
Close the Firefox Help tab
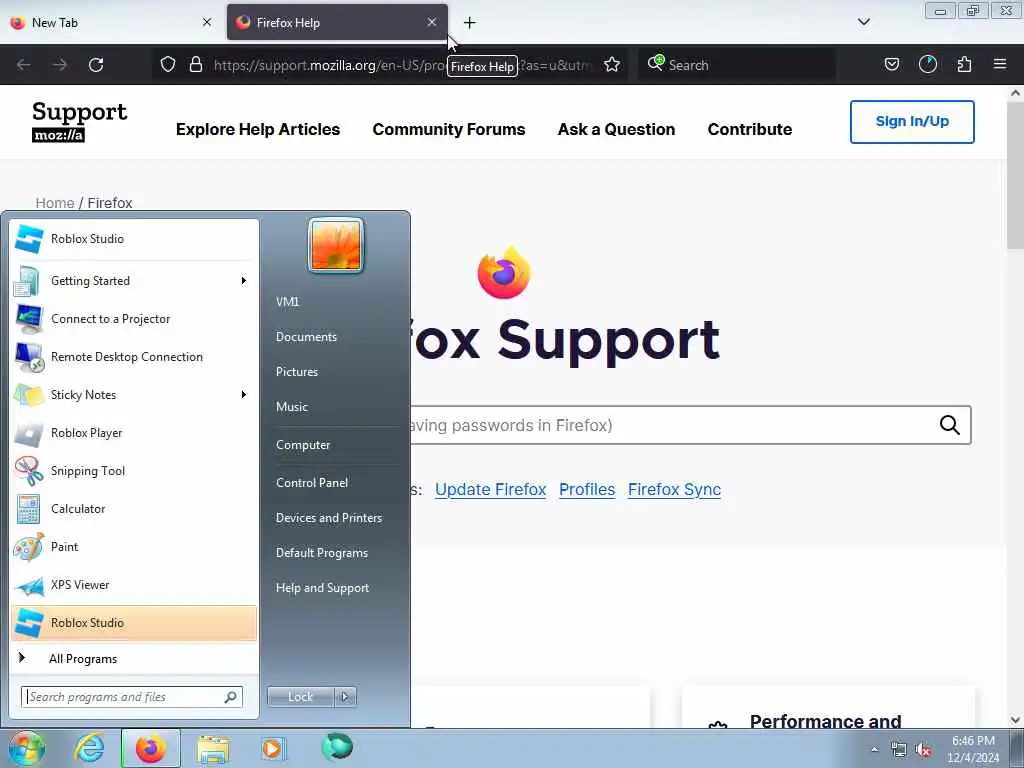[432, 22]
